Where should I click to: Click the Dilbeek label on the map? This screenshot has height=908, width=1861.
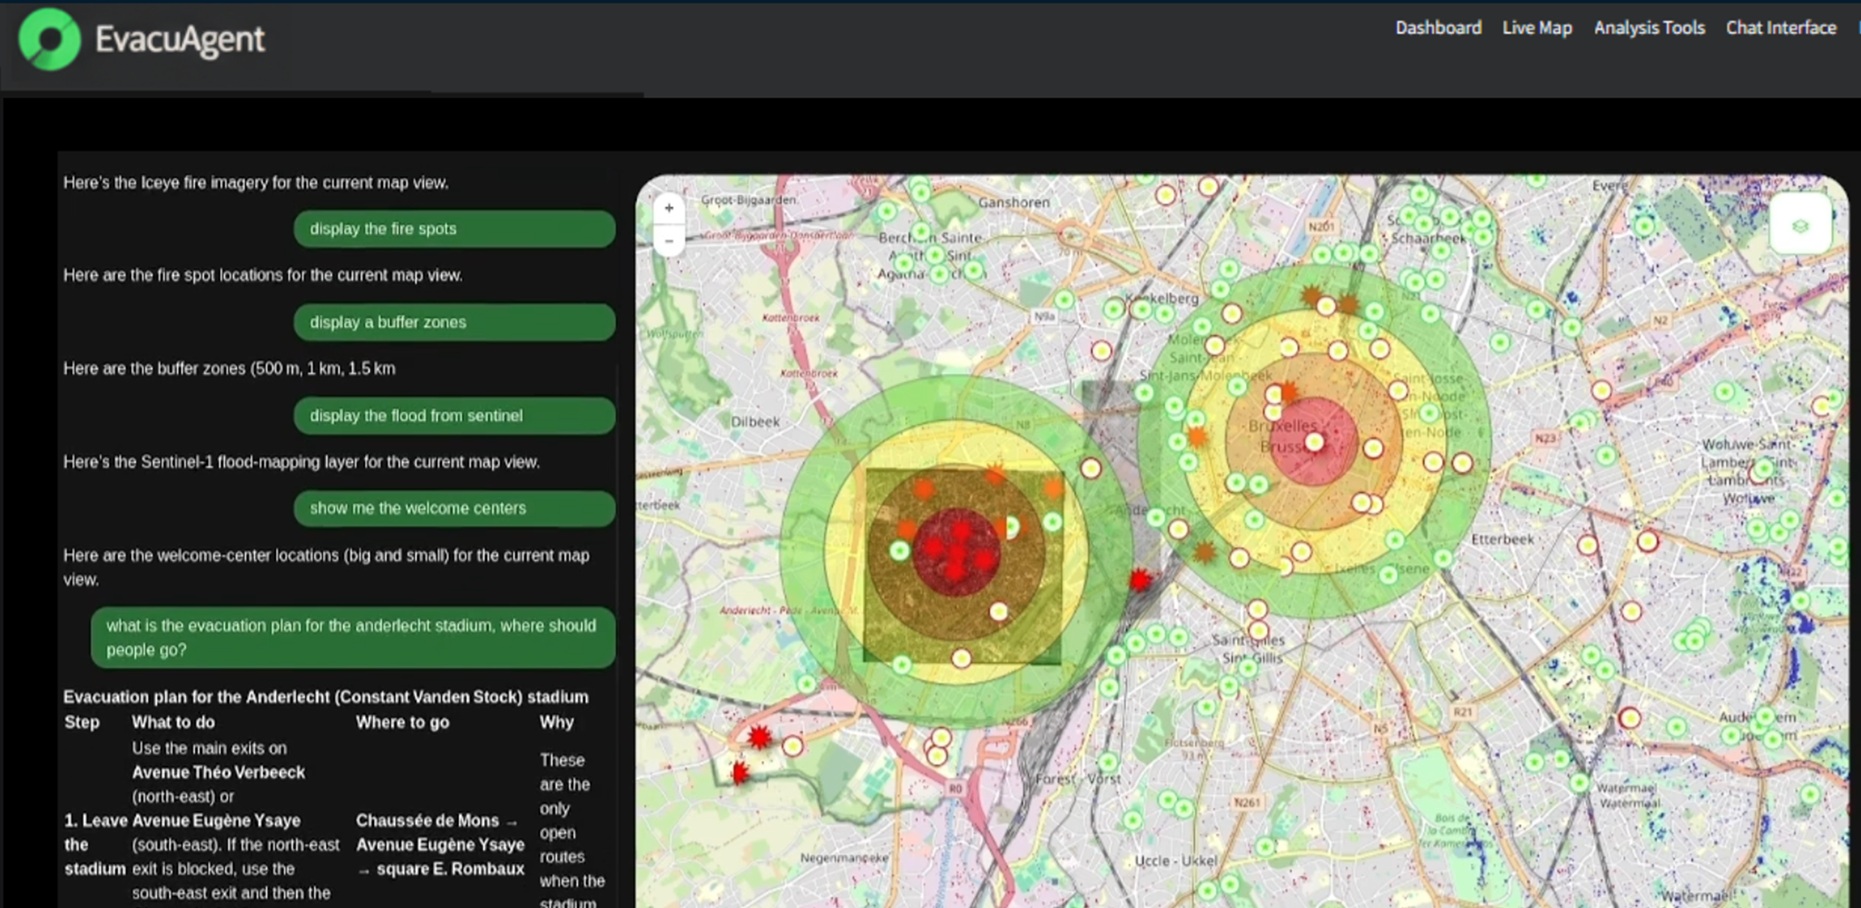click(x=755, y=421)
